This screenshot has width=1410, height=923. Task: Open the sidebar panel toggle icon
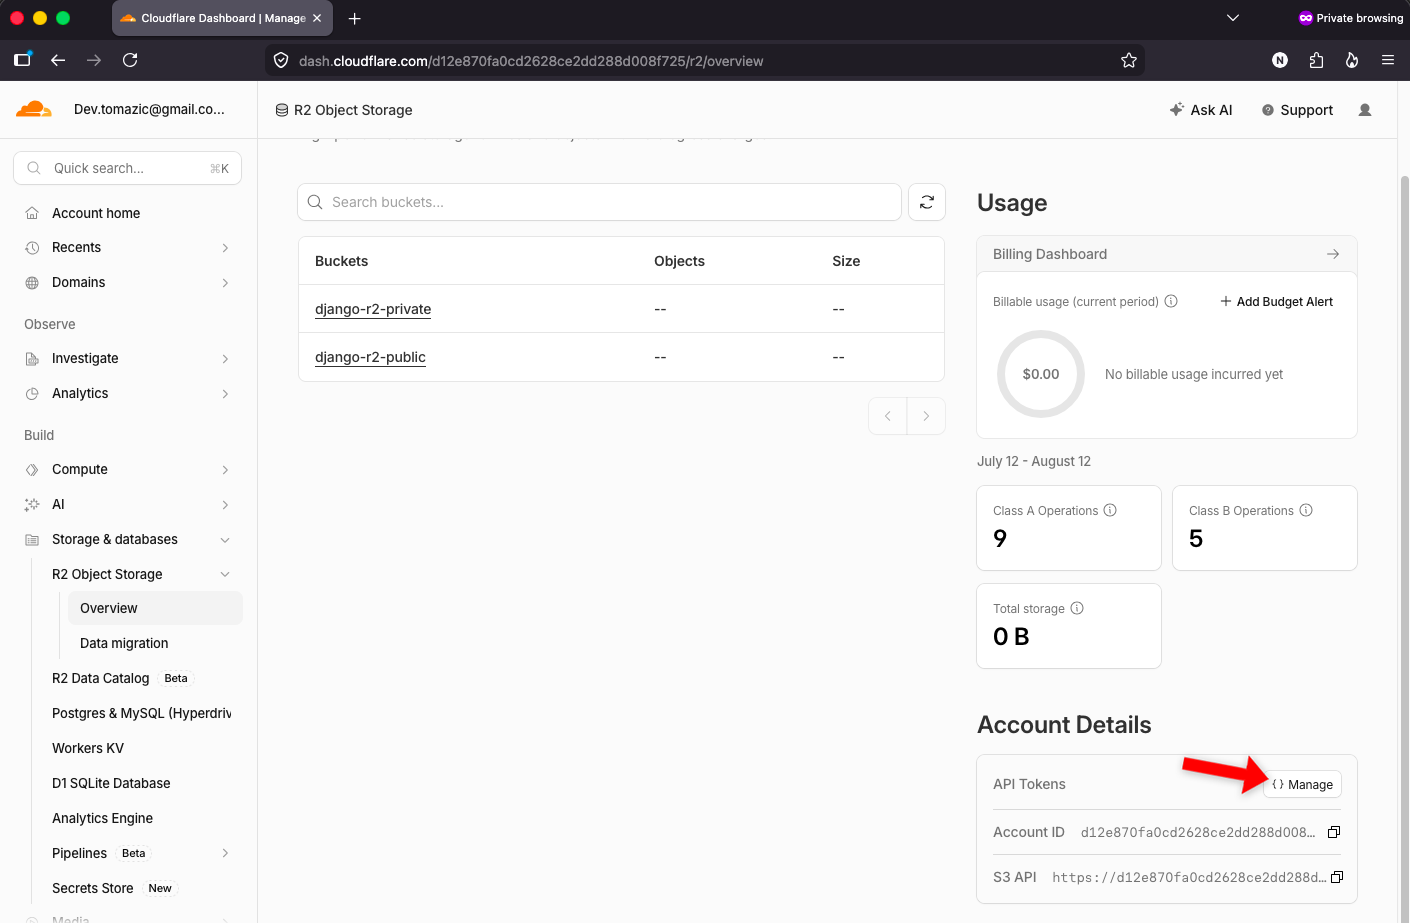pyautogui.click(x=22, y=60)
